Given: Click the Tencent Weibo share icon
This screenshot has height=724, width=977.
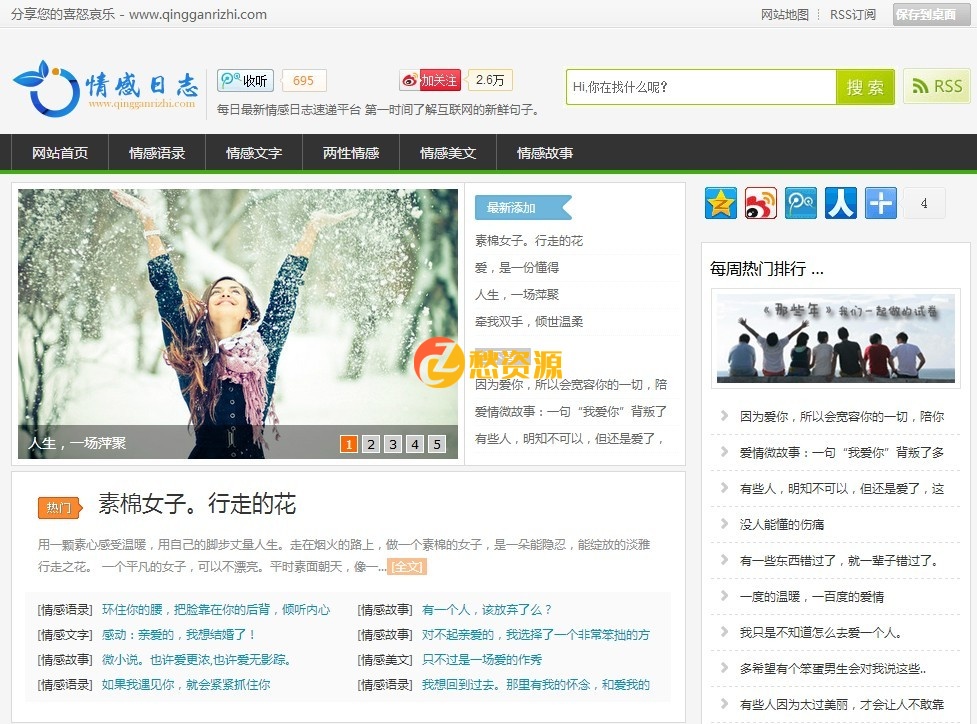Looking at the screenshot, I should [x=800, y=202].
